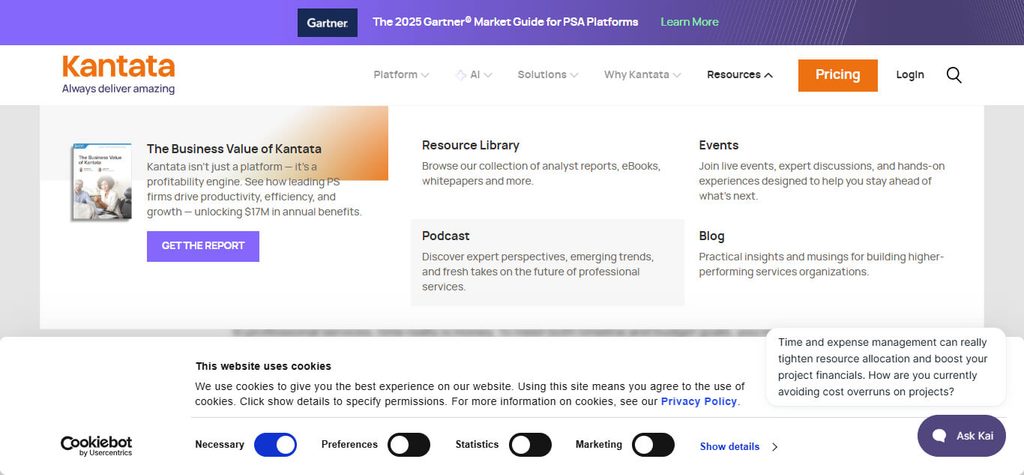
Task: Enable the Marketing cookies switch
Action: tap(653, 444)
